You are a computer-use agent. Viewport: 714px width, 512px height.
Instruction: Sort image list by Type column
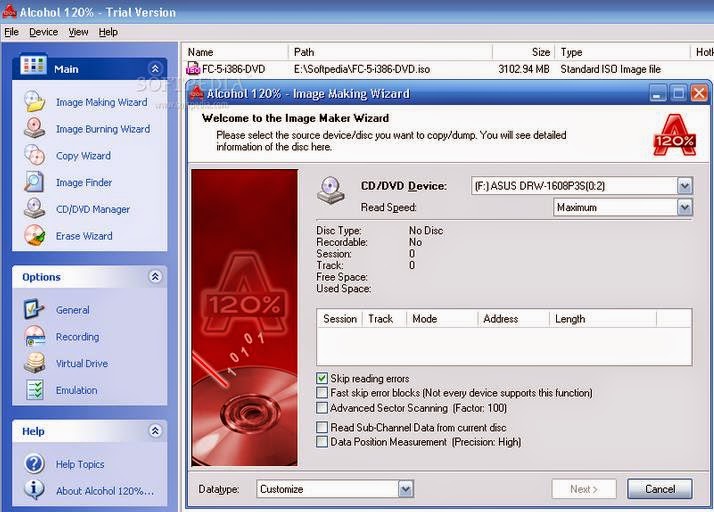coord(622,52)
